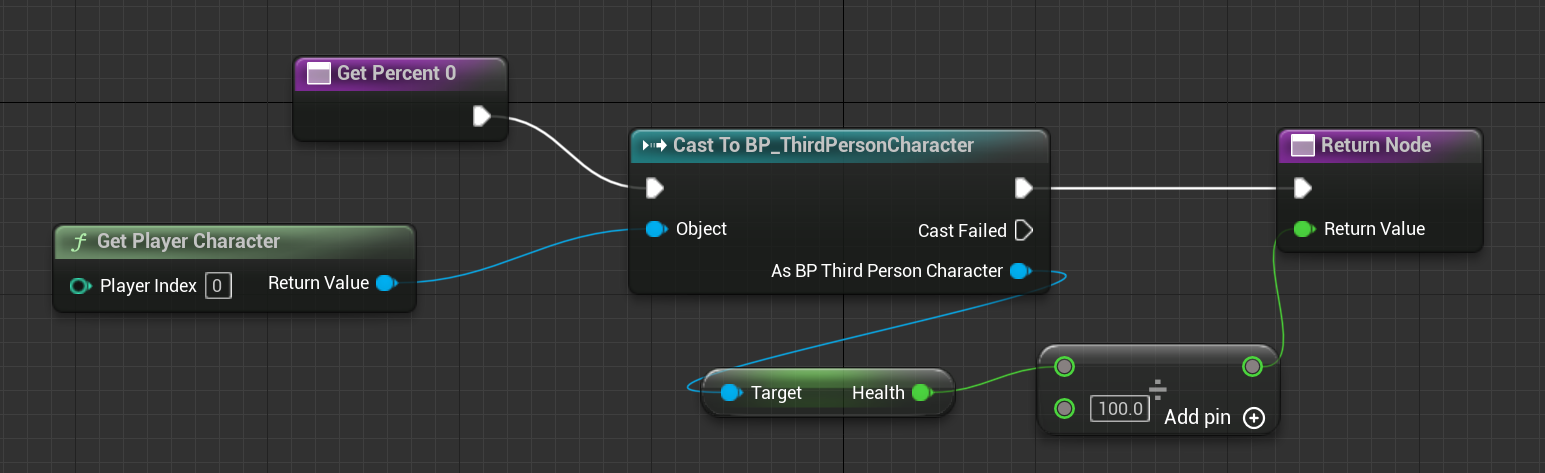
Task: Click Get Player Character's Return Value output pin
Action: pos(384,284)
